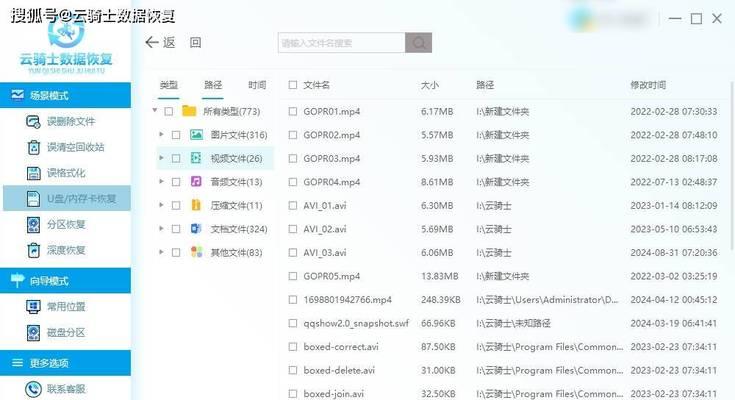The width and height of the screenshot is (735, 400).
Task: Check the 1698801942766.mp4 checkbox
Action: pos(292,300)
